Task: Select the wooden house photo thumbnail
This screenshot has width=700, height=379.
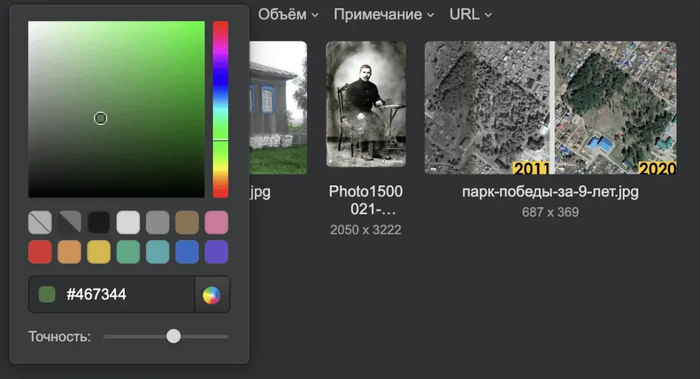Action: click(x=278, y=108)
